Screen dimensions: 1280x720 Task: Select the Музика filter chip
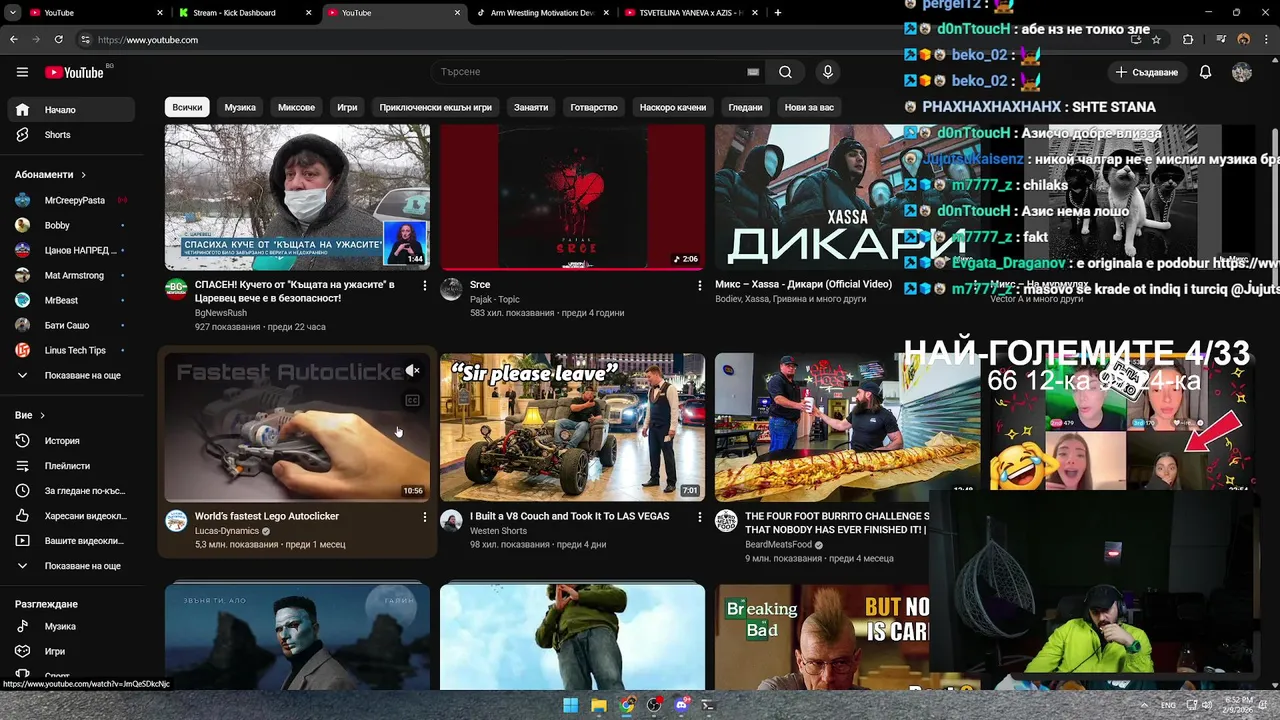[240, 107]
